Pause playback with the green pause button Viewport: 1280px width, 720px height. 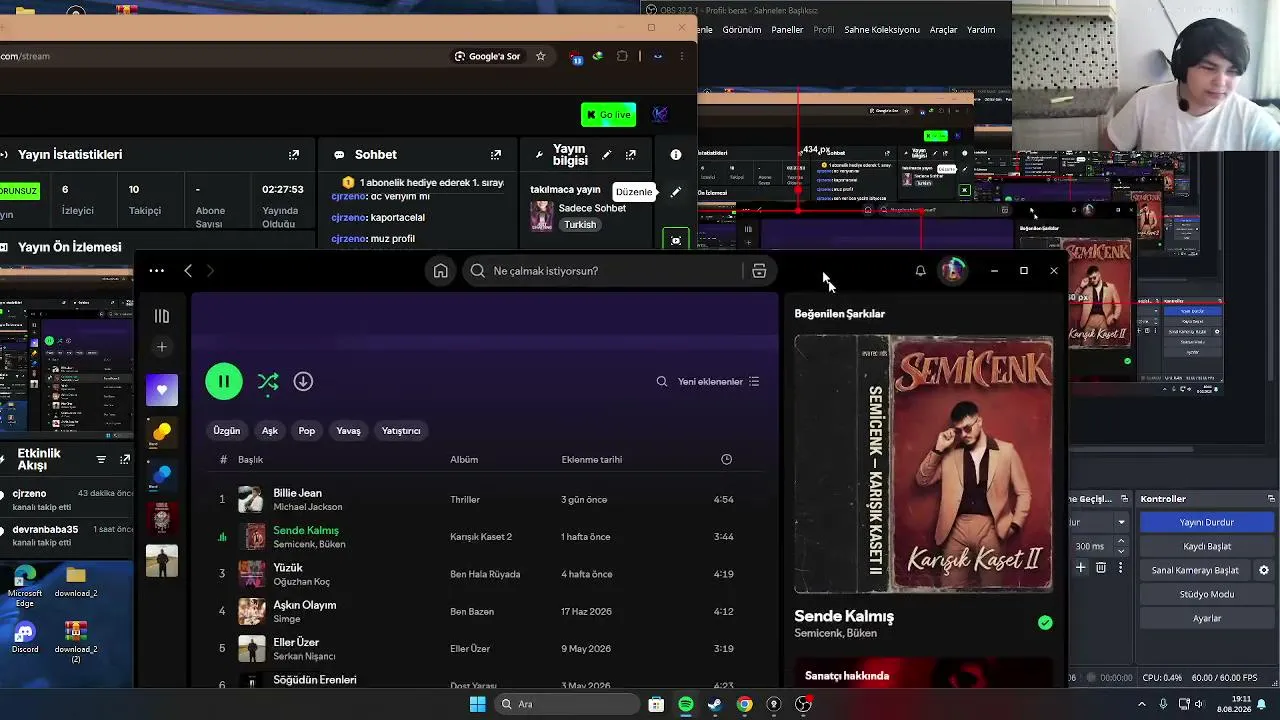(x=224, y=381)
